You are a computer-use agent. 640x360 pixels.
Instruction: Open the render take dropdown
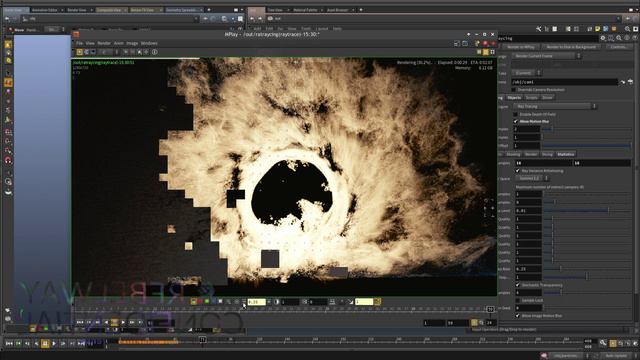point(527,73)
